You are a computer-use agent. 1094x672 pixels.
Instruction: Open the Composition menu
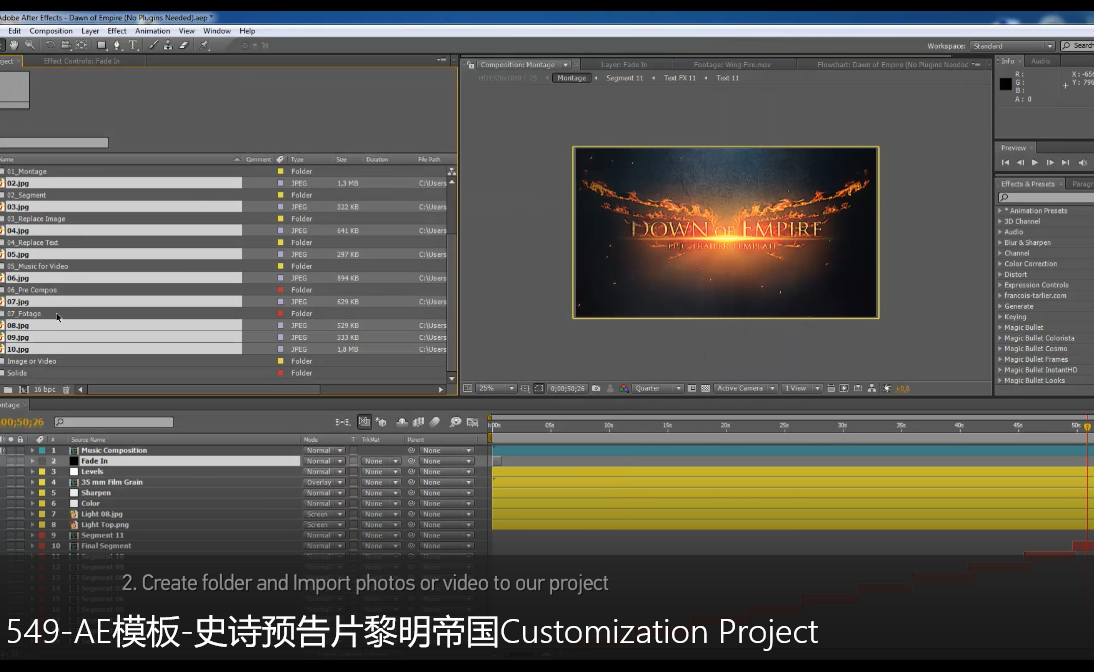pyautogui.click(x=51, y=31)
